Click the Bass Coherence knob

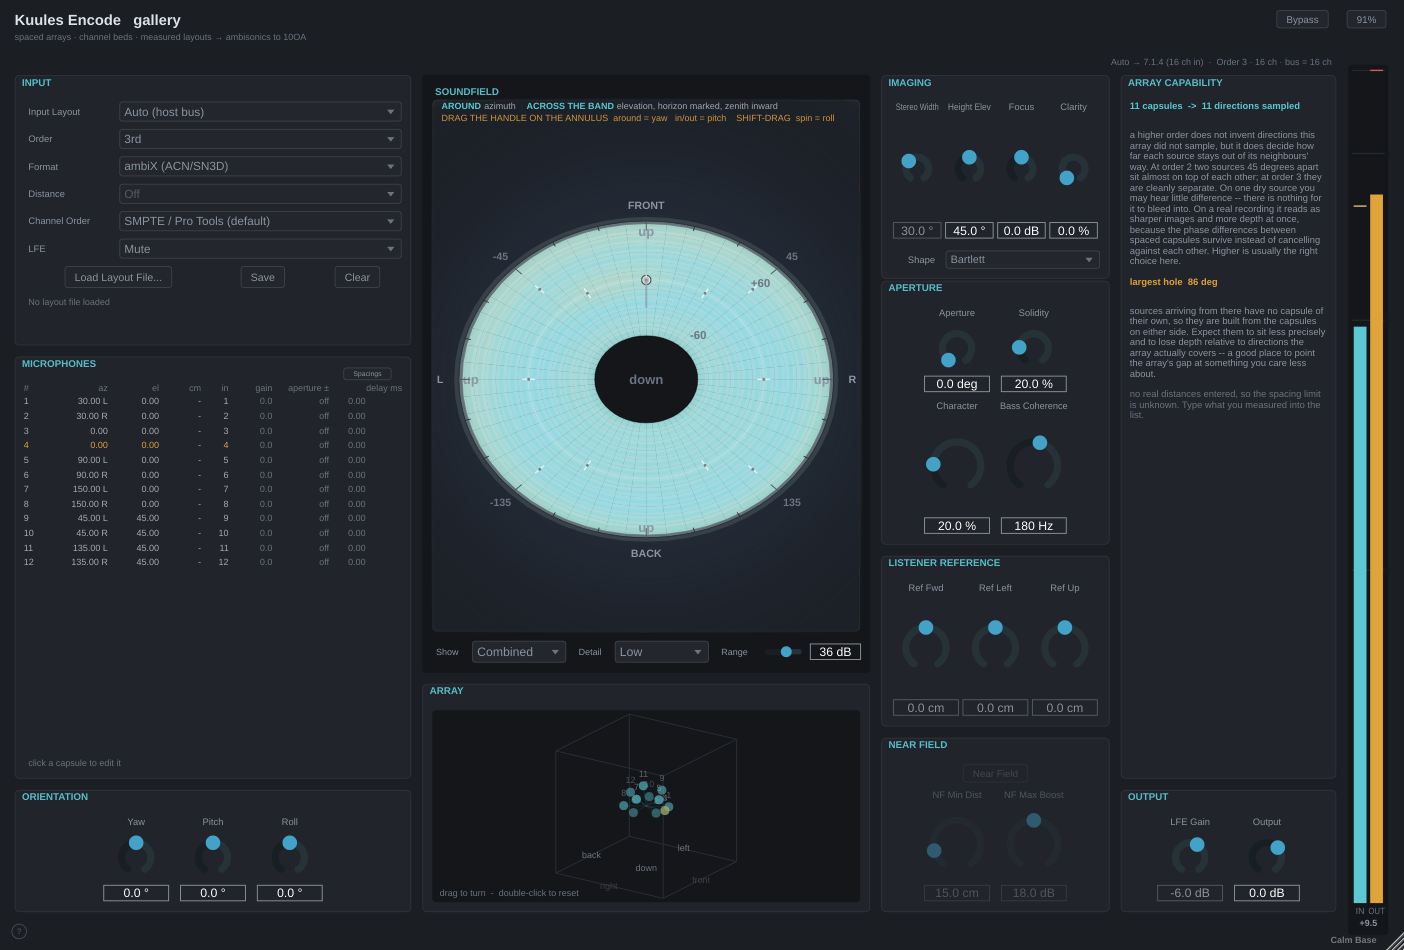[x=1034, y=465]
